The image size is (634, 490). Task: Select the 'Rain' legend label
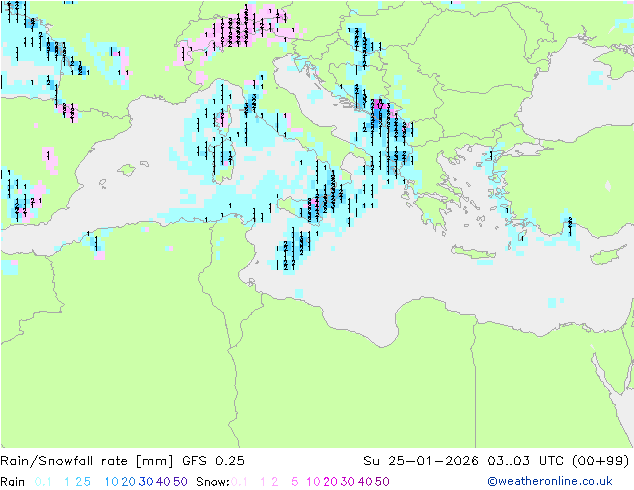point(13,482)
